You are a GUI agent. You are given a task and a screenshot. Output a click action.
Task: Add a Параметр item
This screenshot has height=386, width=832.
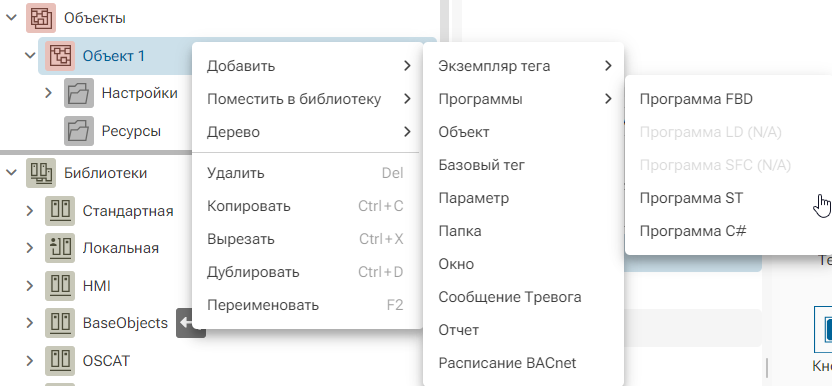pos(523,198)
